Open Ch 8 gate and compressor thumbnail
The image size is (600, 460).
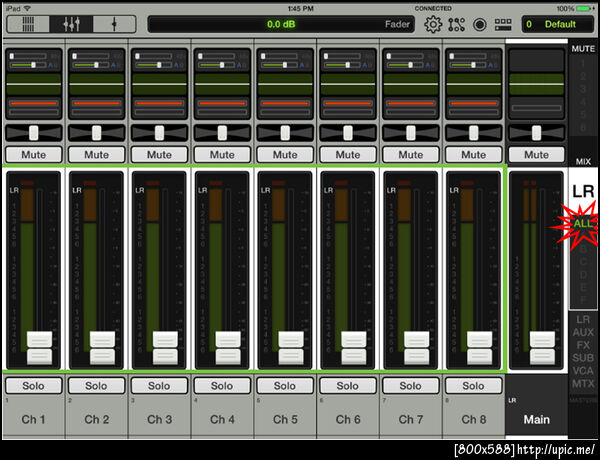click(474, 108)
